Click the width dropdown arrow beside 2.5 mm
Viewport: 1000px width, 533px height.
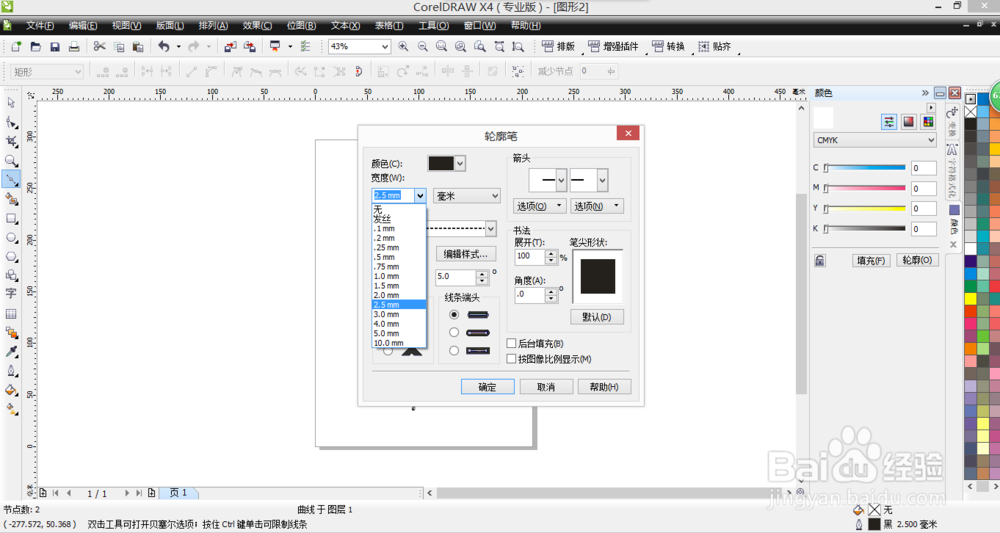pyautogui.click(x=420, y=196)
